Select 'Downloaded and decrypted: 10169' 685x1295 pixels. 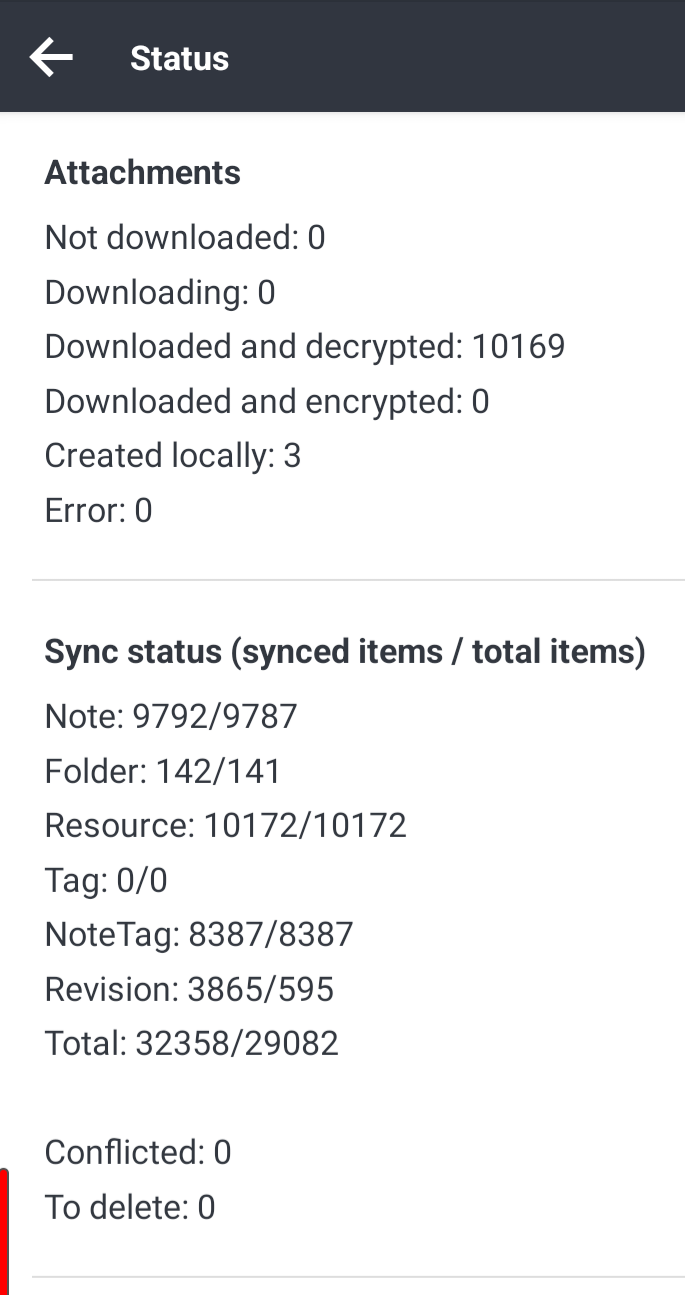click(305, 346)
